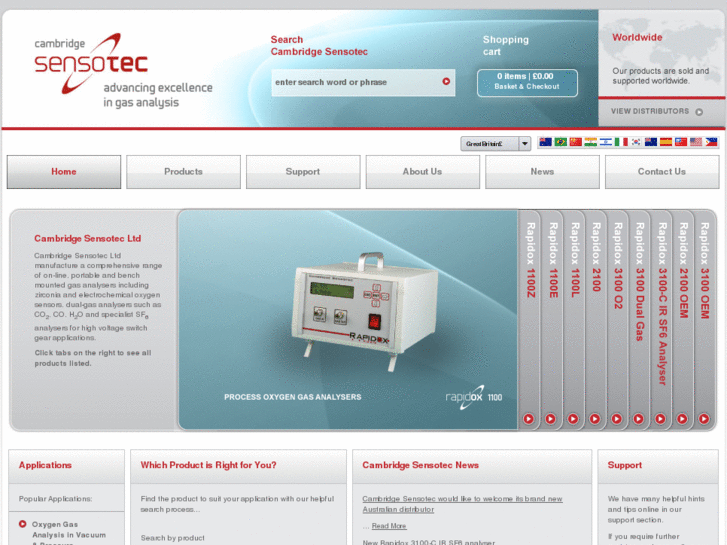The width and height of the screenshot is (727, 545).
Task: Click 'Popular Applications:' label
Action: click(x=55, y=499)
